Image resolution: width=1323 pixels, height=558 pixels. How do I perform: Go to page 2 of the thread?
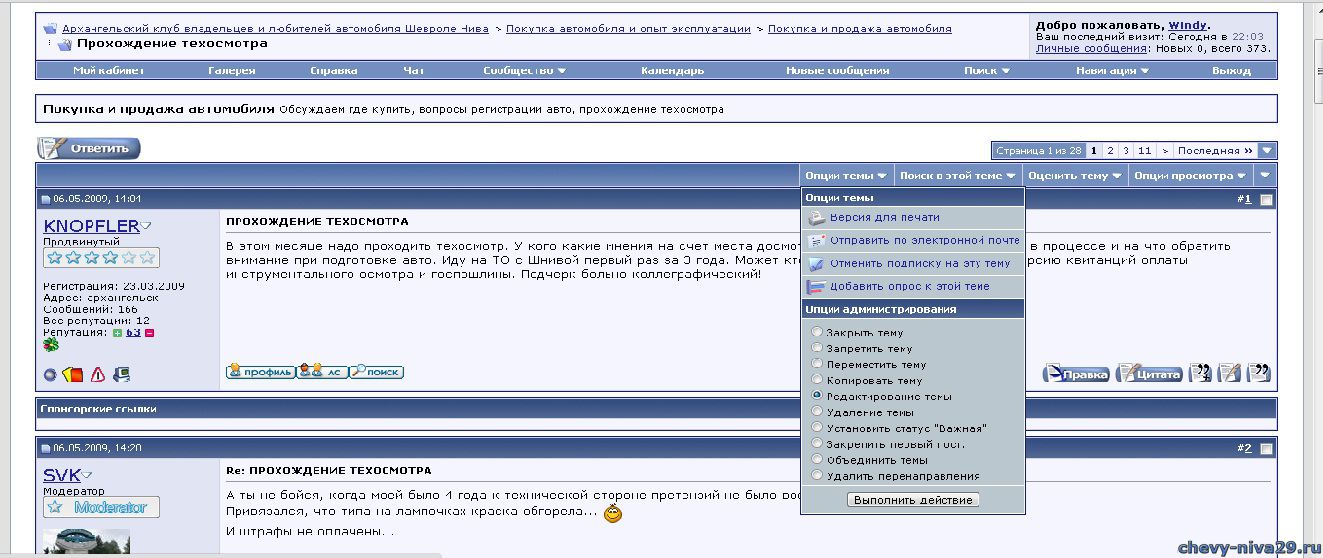(x=1109, y=151)
